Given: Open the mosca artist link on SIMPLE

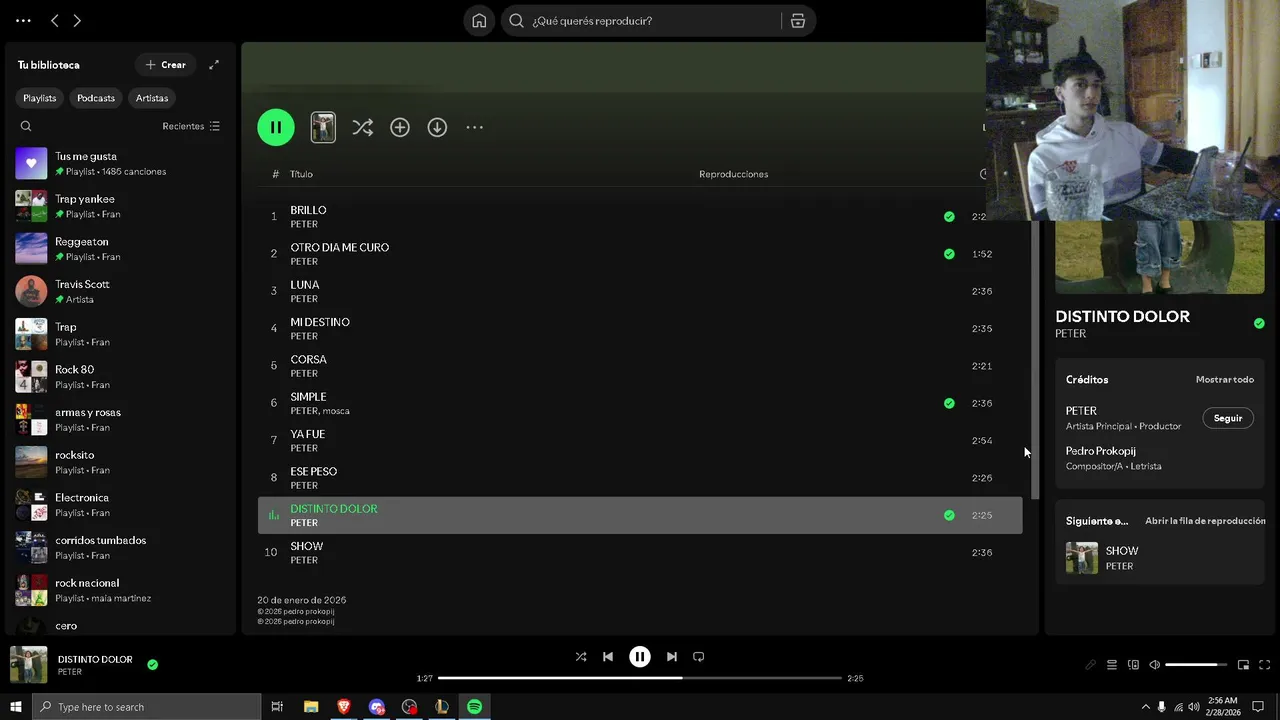Looking at the screenshot, I should [x=336, y=411].
